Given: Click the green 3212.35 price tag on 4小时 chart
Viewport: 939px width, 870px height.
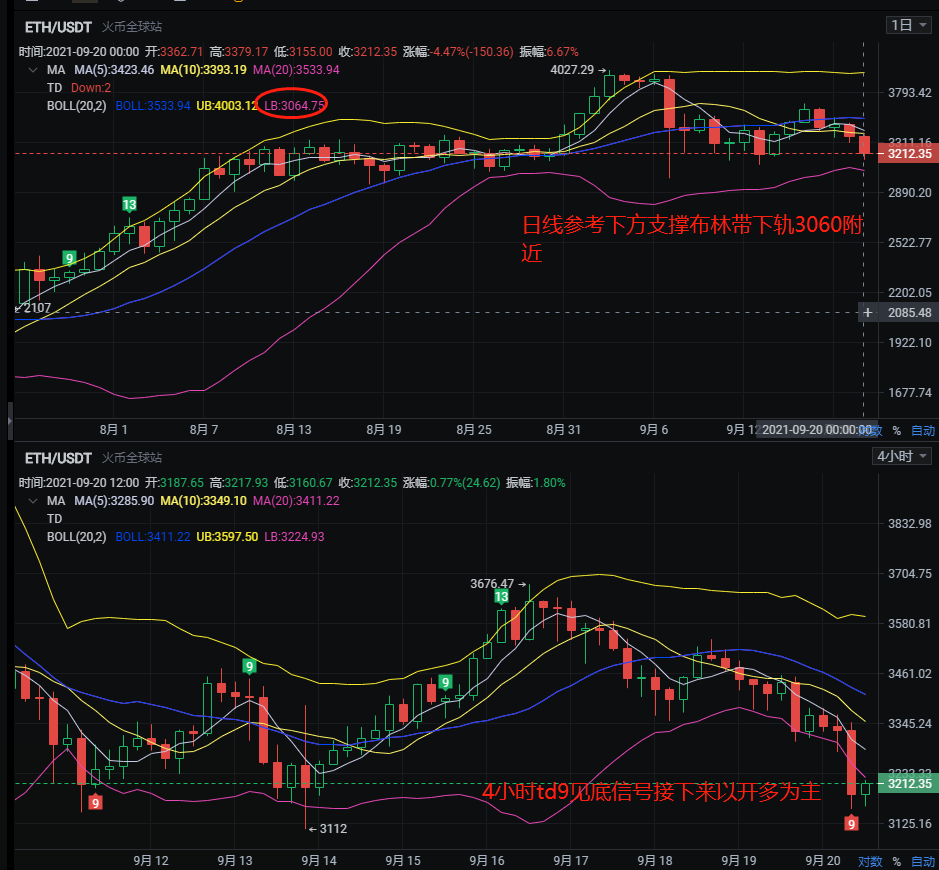Looking at the screenshot, I should pos(908,783).
